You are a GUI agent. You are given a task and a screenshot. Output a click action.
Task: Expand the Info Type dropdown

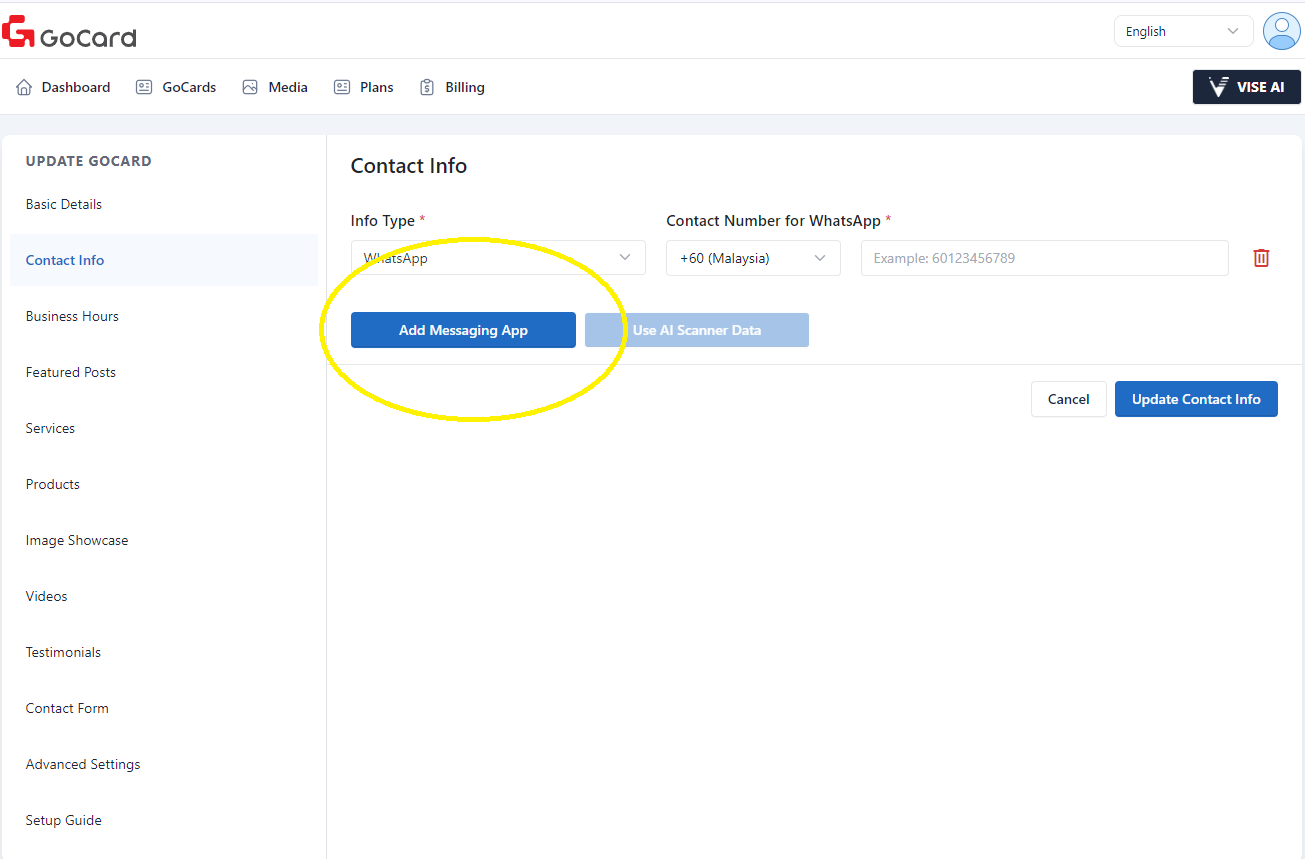[x=497, y=258]
